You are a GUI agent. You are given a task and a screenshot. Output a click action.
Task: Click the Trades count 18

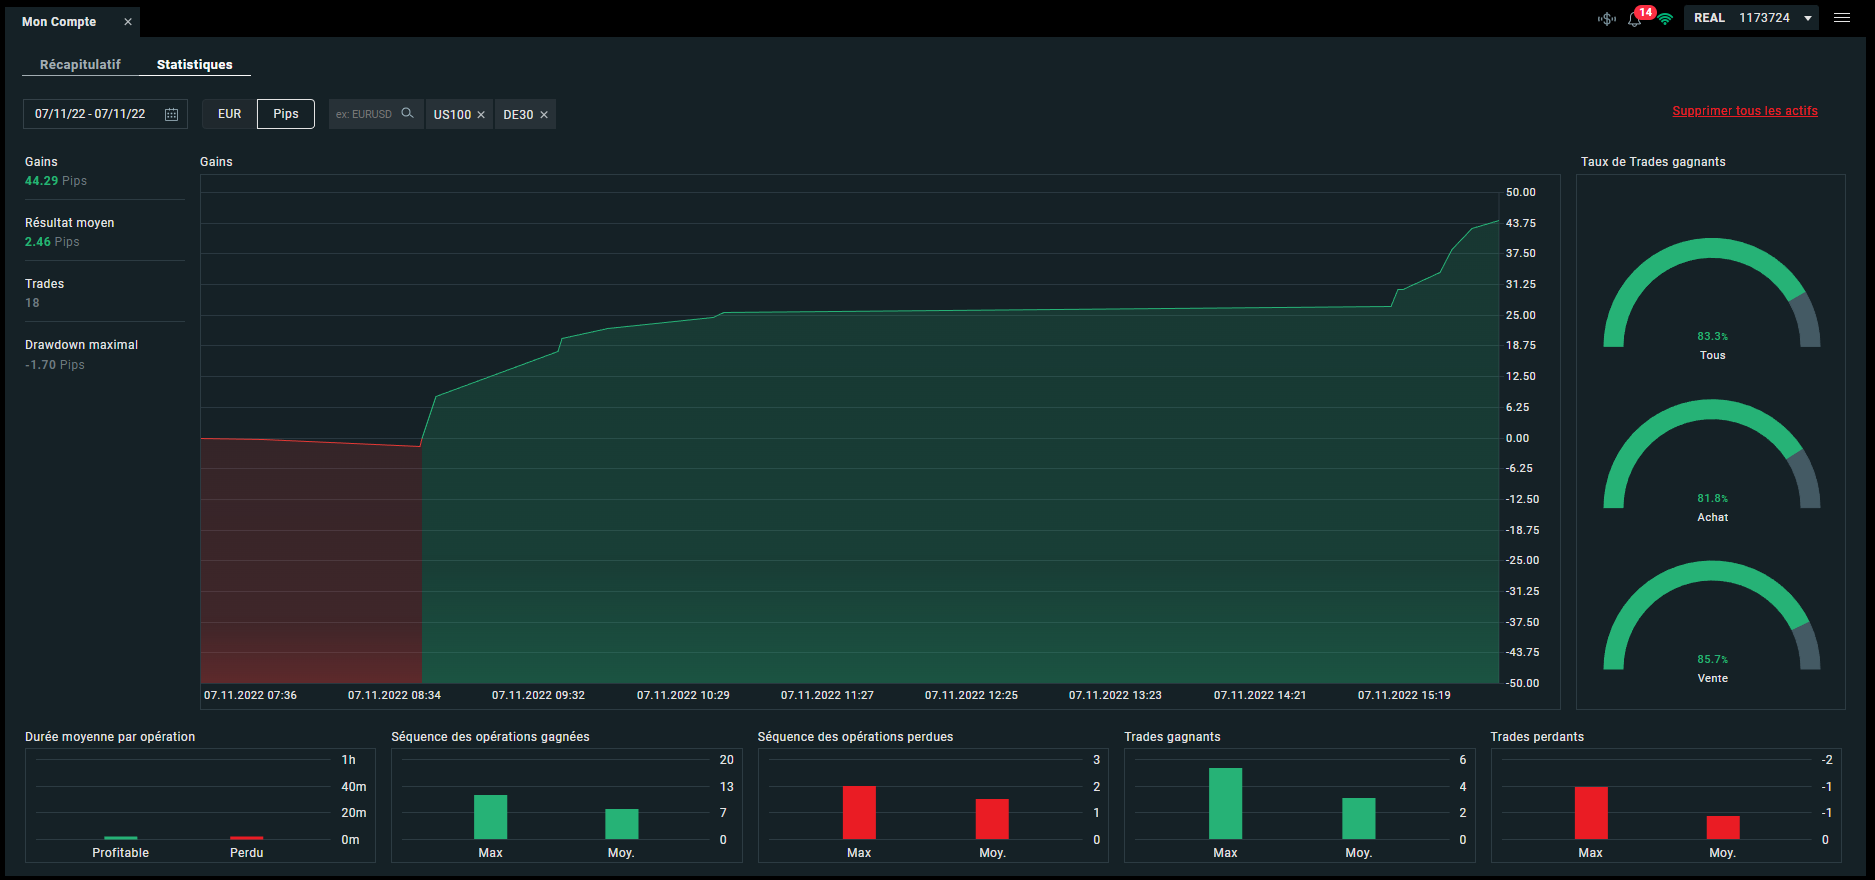(x=33, y=303)
